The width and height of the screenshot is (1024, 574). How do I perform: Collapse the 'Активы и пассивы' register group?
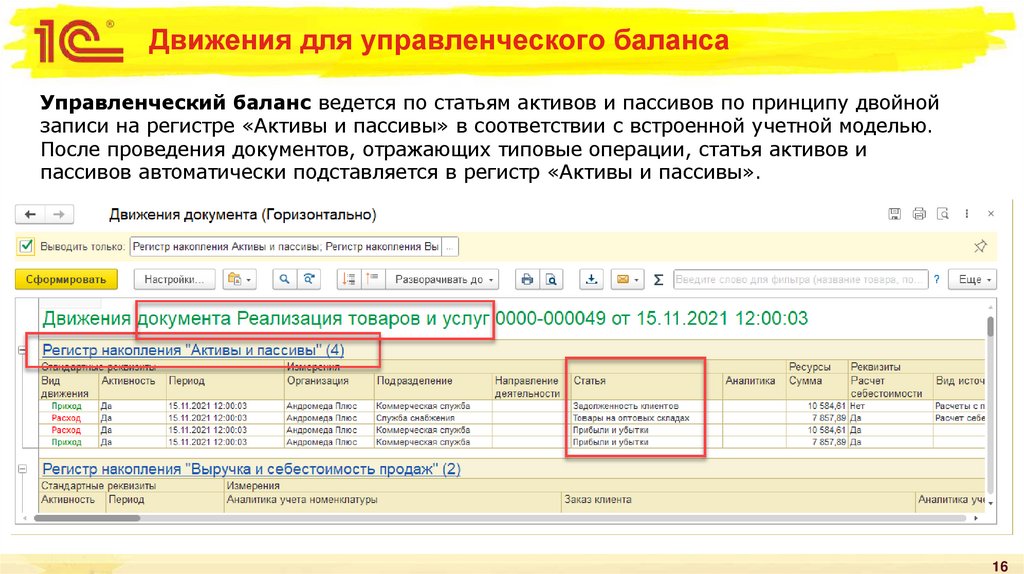[x=22, y=350]
